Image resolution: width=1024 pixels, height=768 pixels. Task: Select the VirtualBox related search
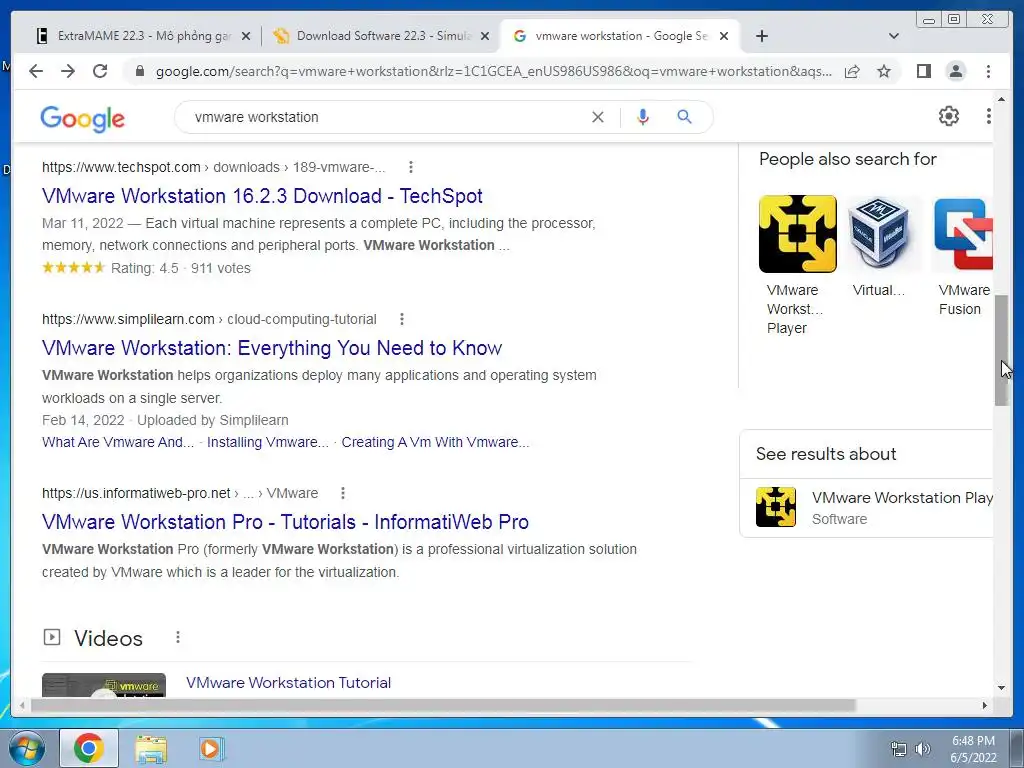(879, 247)
